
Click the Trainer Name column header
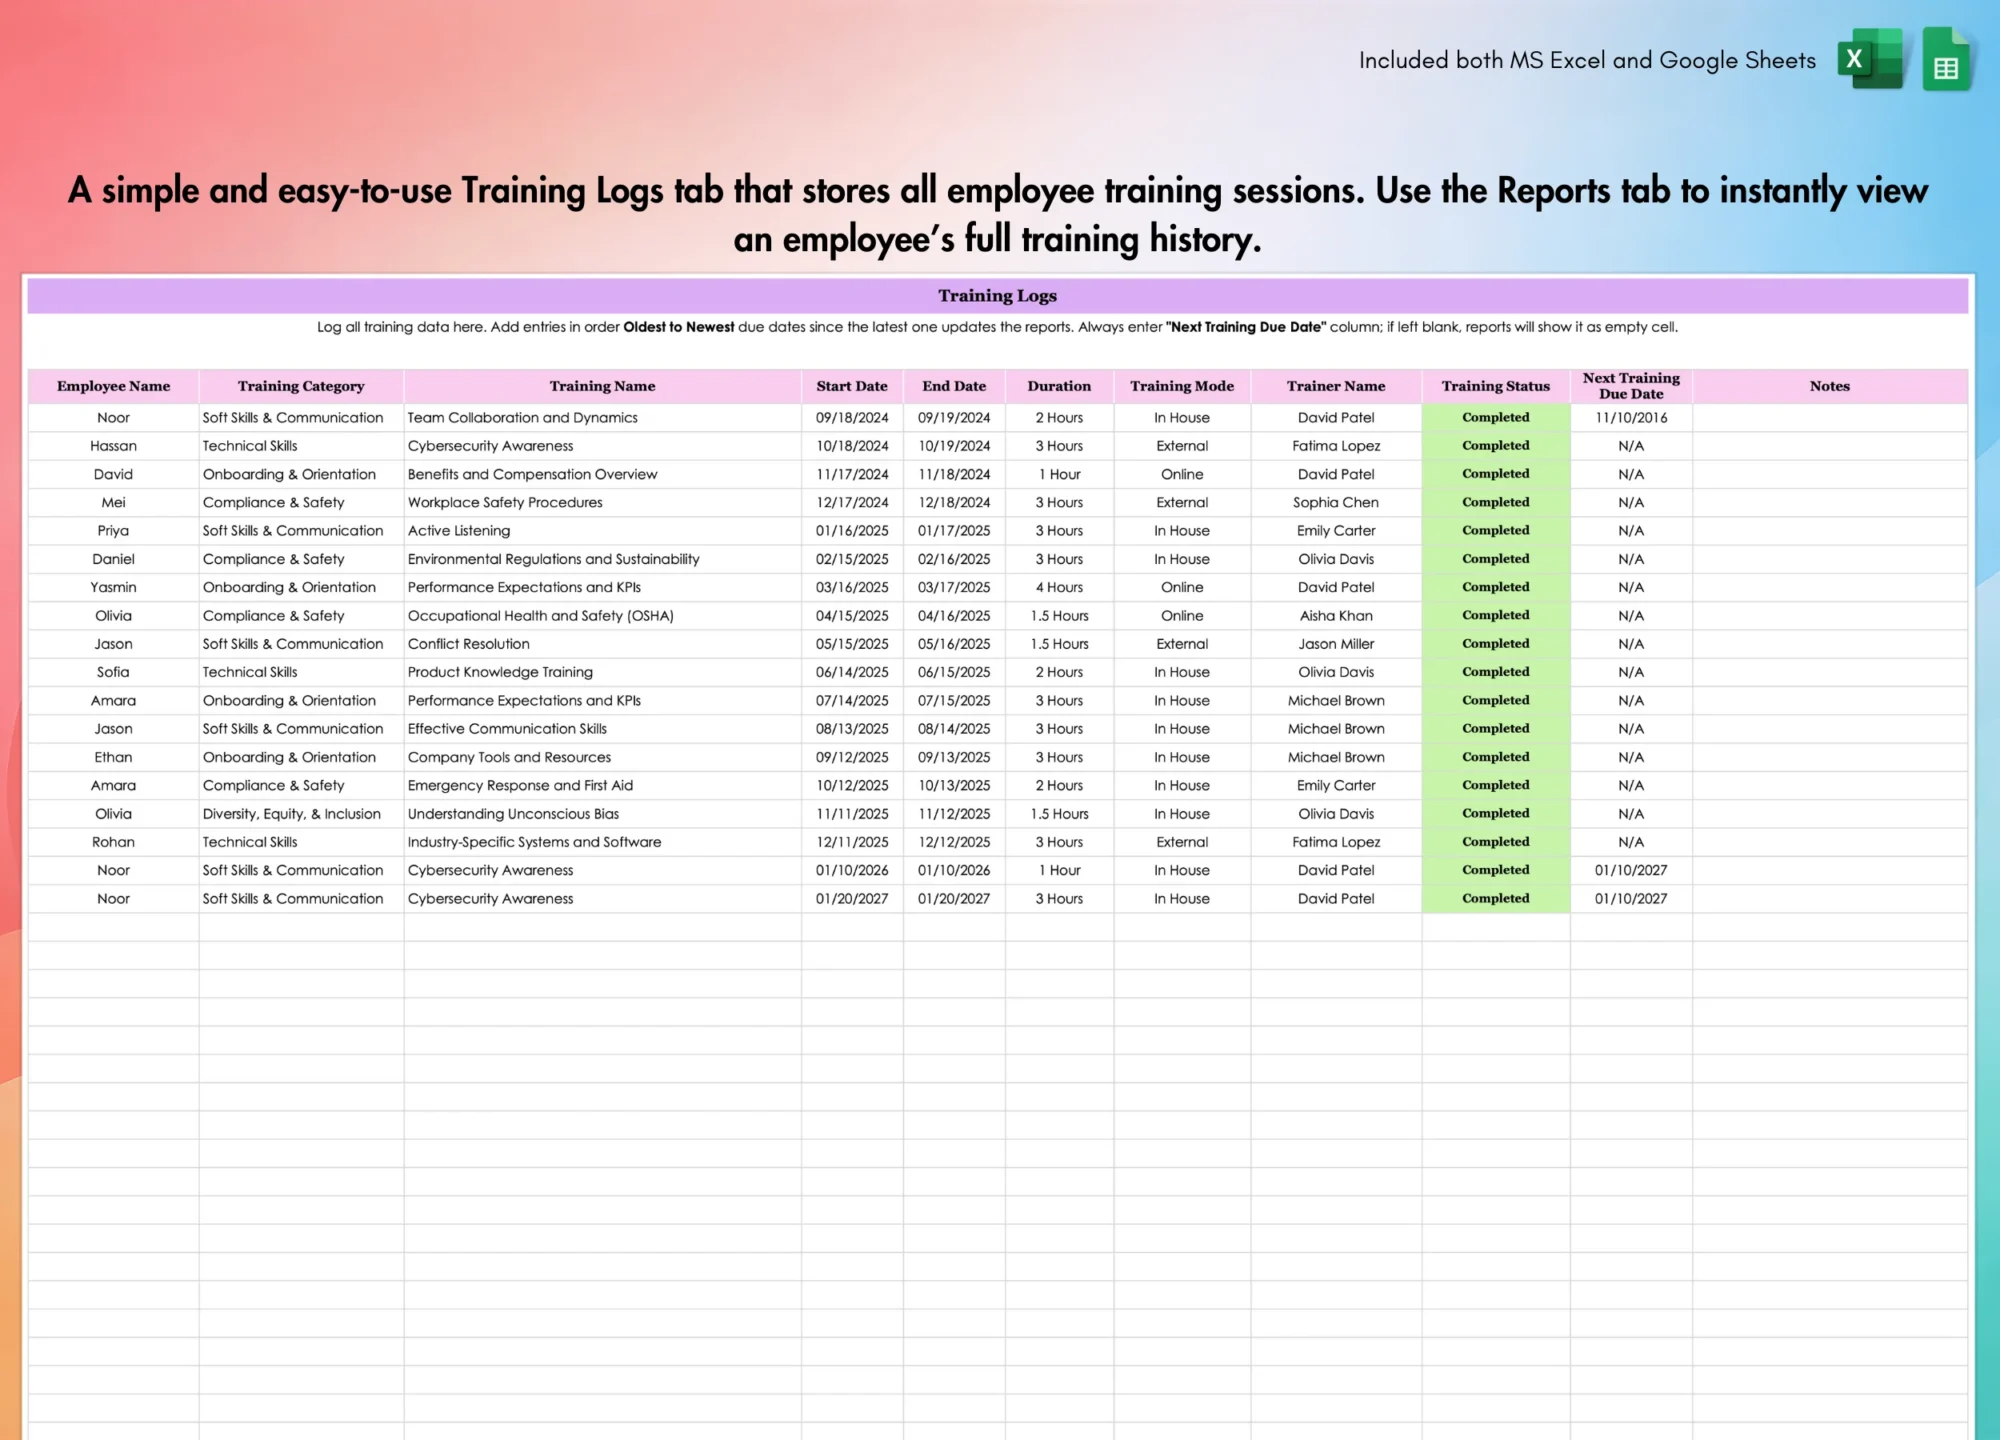pos(1336,386)
